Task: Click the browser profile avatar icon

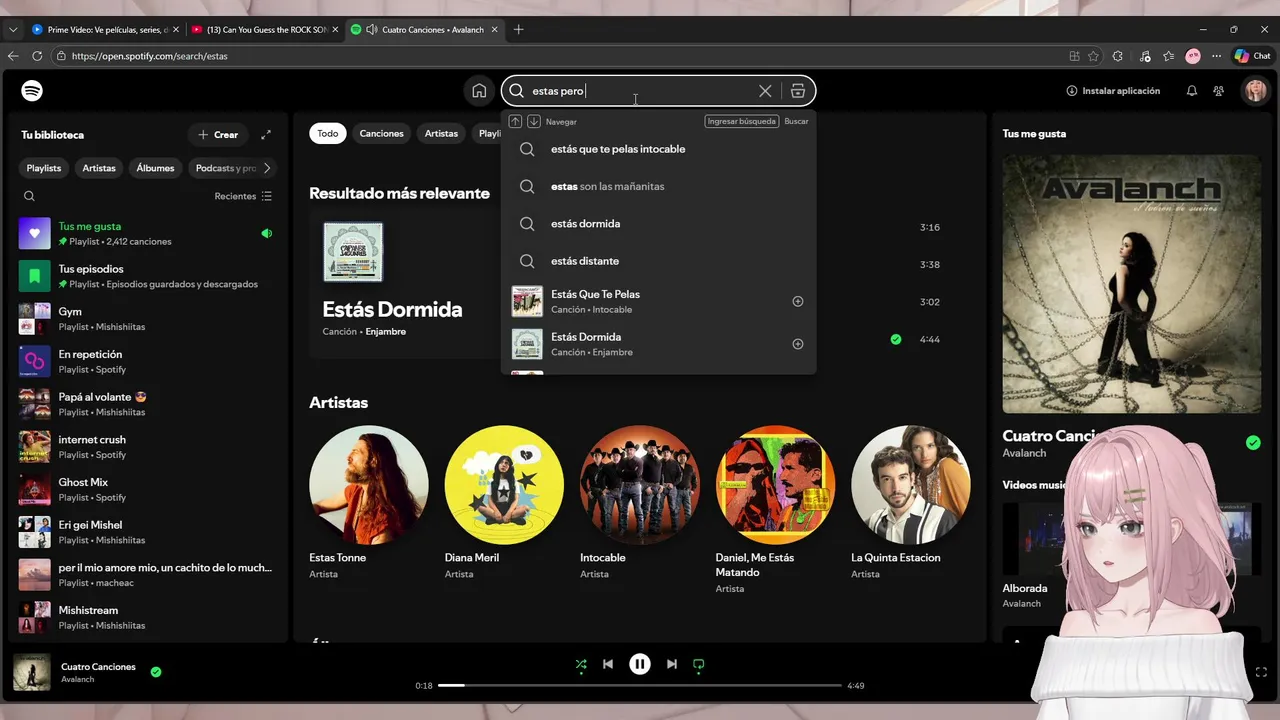Action: (1193, 56)
